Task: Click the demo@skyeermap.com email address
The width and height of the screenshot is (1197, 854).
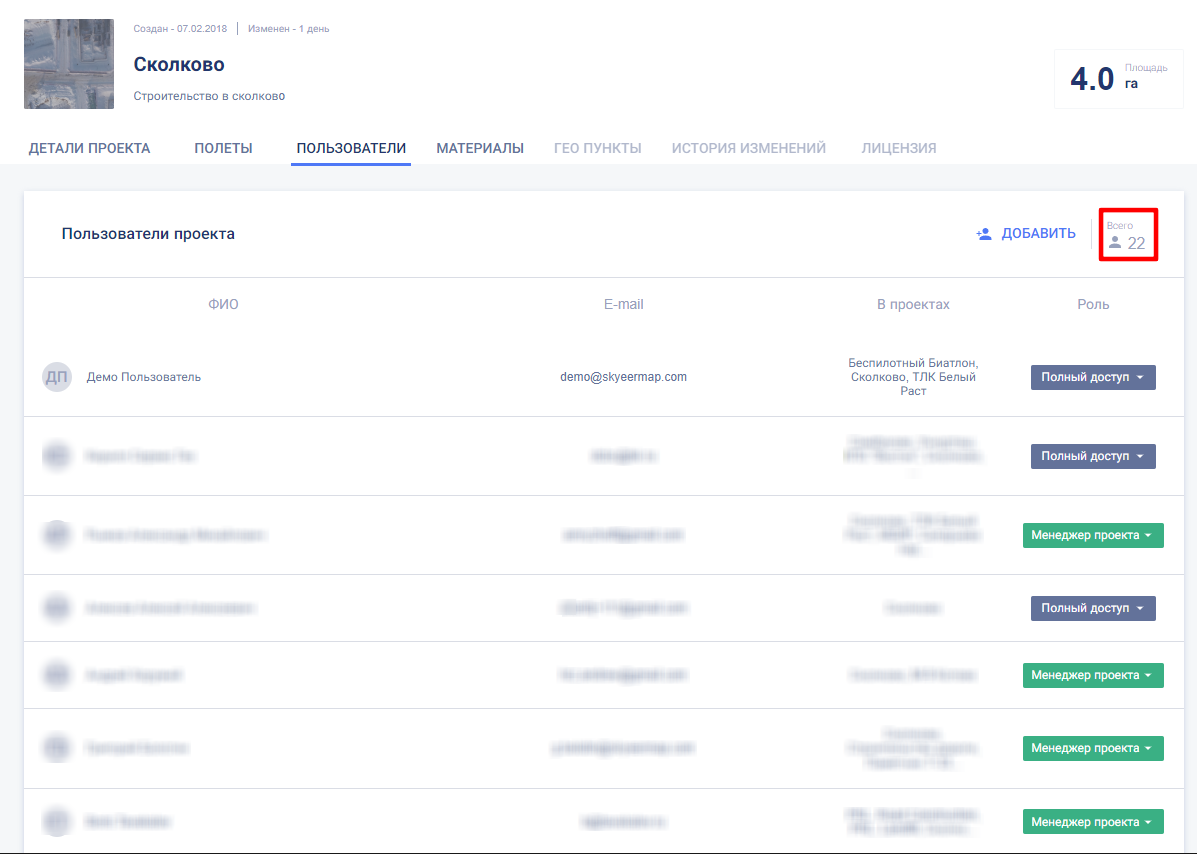Action: (x=623, y=377)
